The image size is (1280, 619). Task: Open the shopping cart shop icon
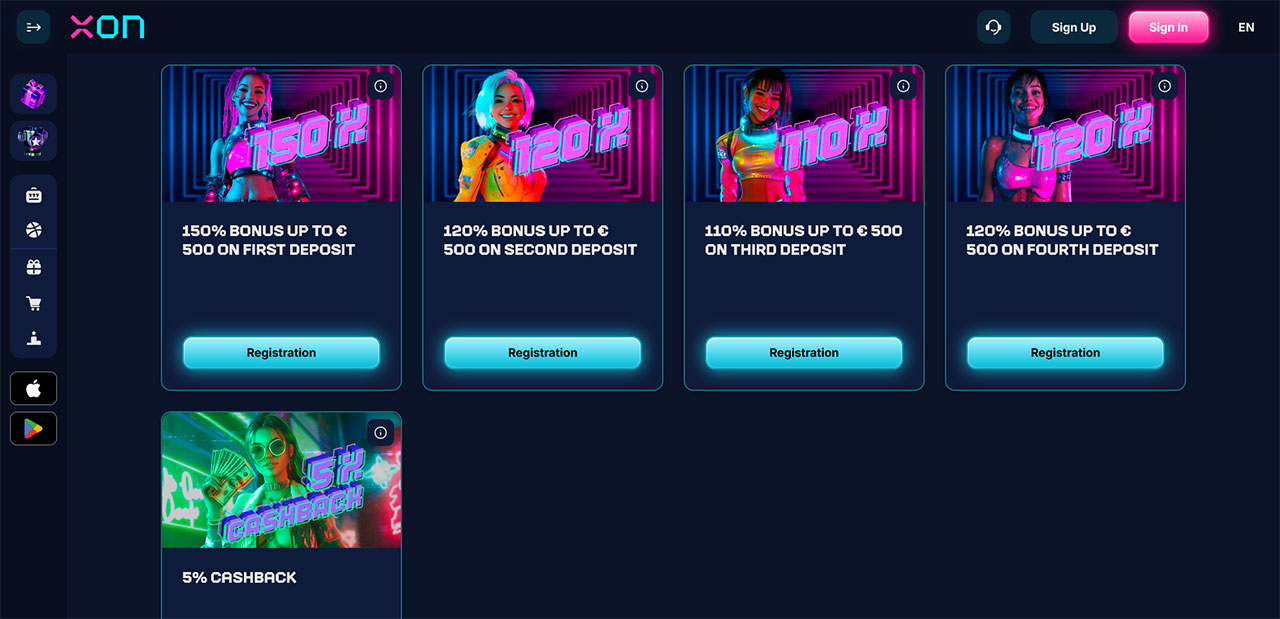pos(33,303)
